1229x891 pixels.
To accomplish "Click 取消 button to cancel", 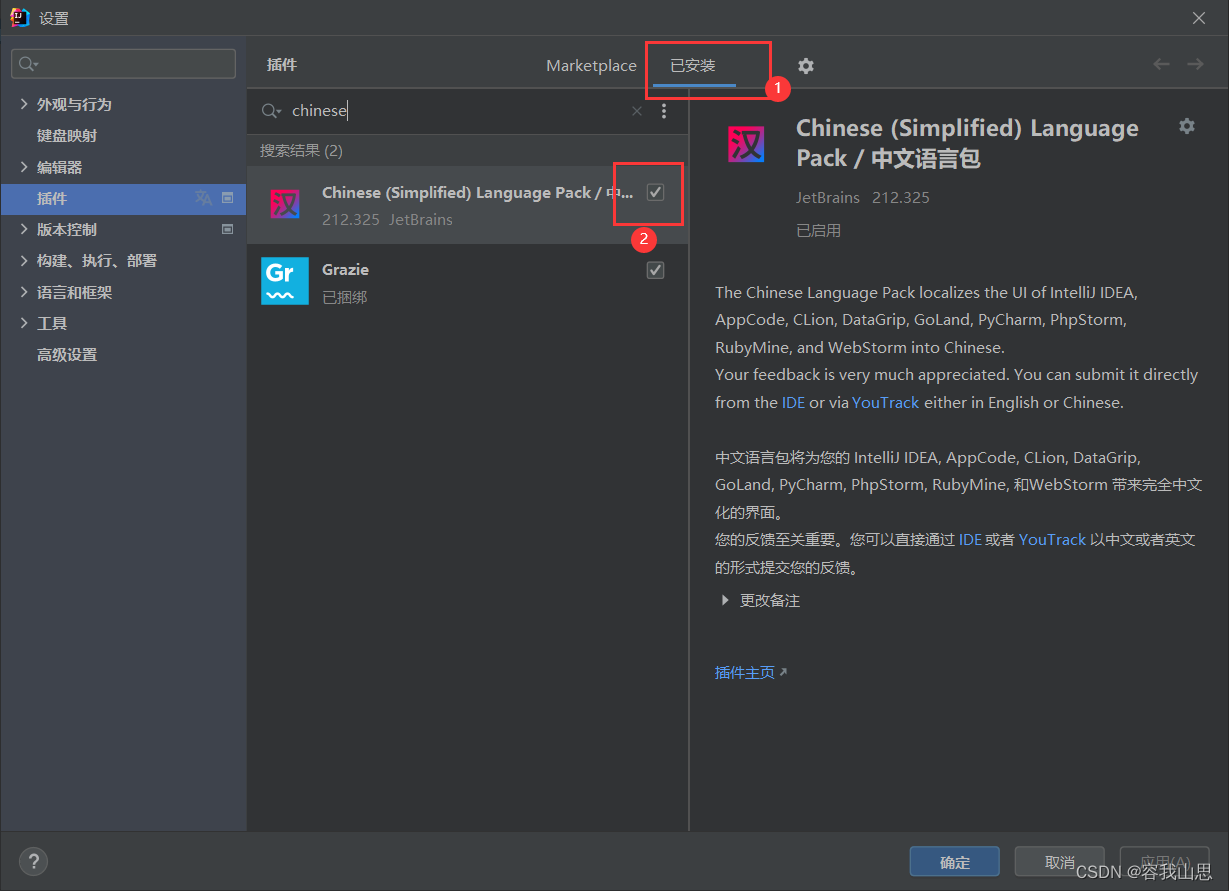I will click(1060, 862).
